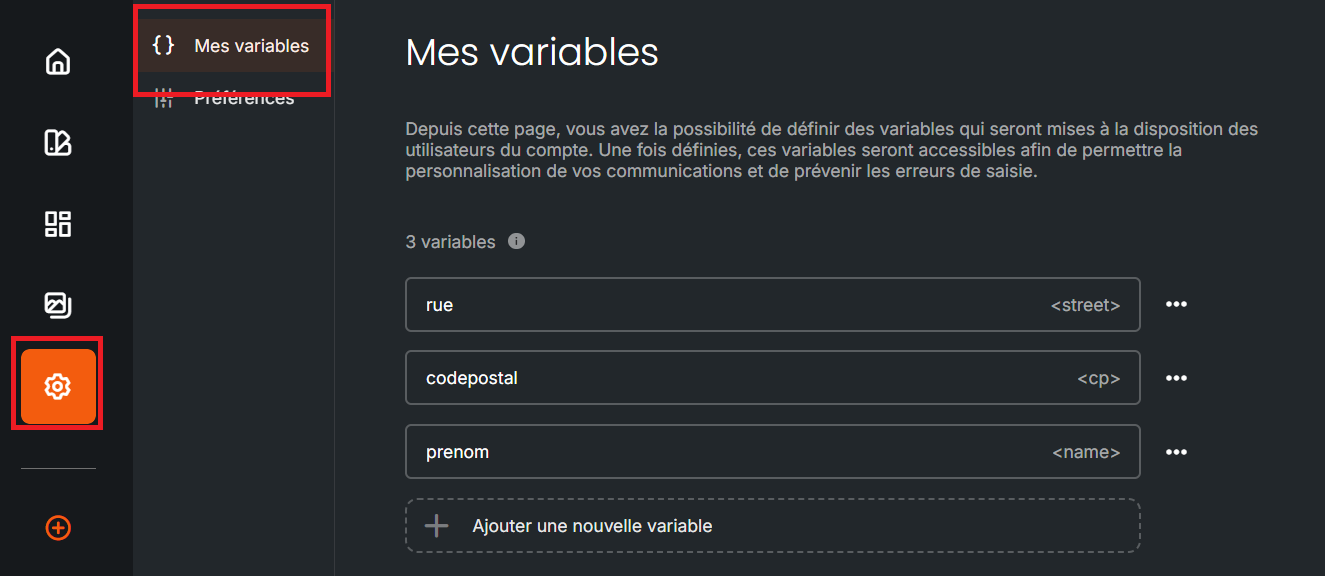
Task: Go to the Home icon in sidebar
Action: click(x=58, y=62)
